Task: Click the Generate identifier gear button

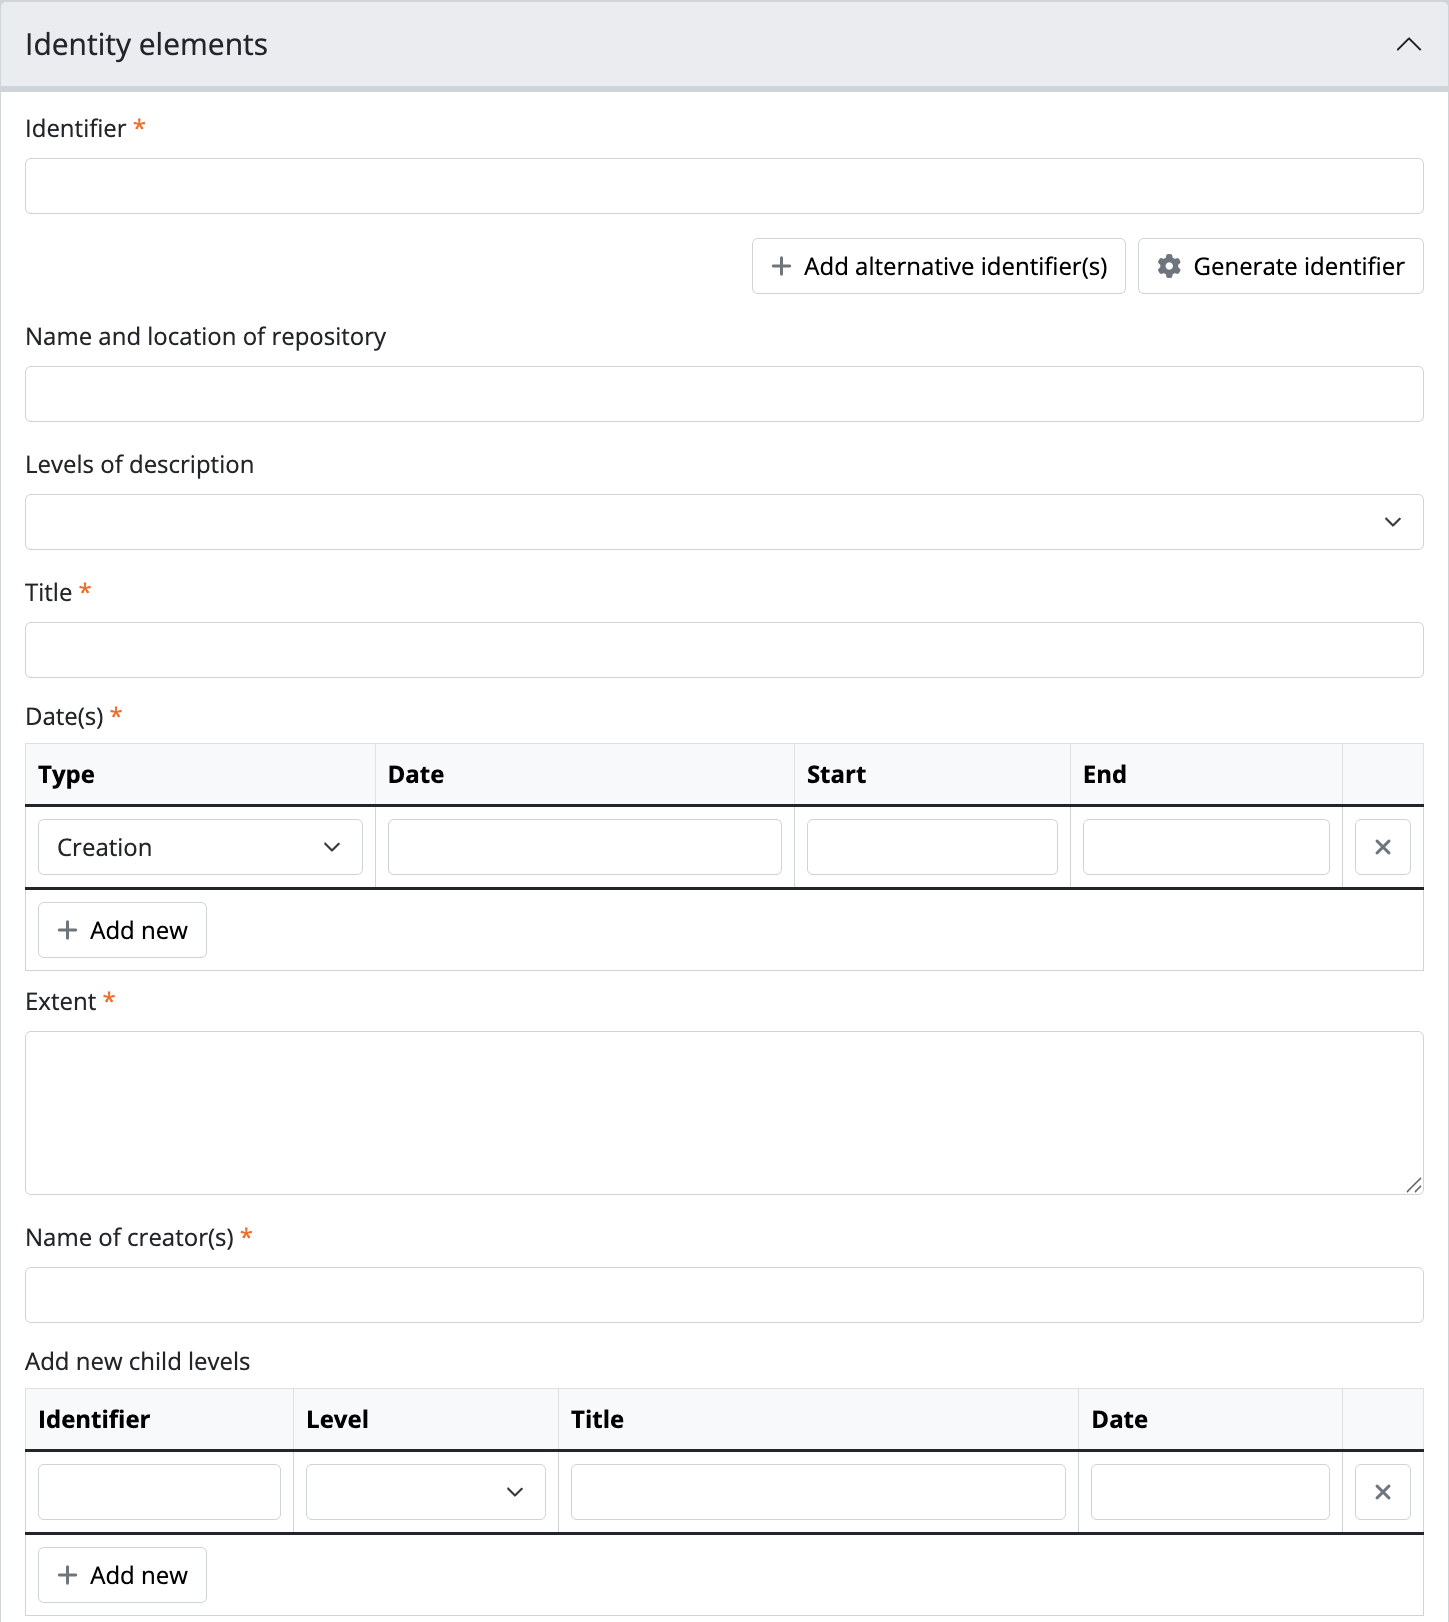Action: (x=1280, y=266)
